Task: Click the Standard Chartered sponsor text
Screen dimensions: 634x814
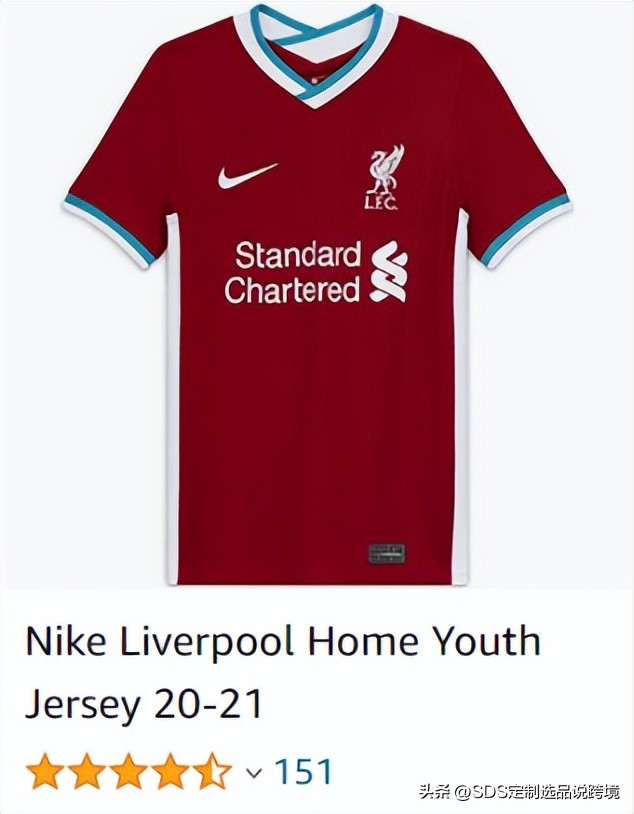Action: click(x=293, y=272)
